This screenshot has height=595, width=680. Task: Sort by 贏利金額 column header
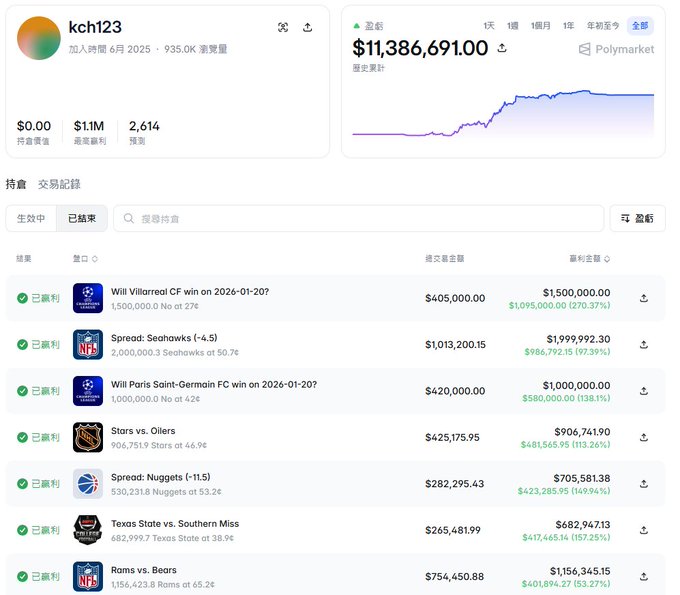pos(589,258)
